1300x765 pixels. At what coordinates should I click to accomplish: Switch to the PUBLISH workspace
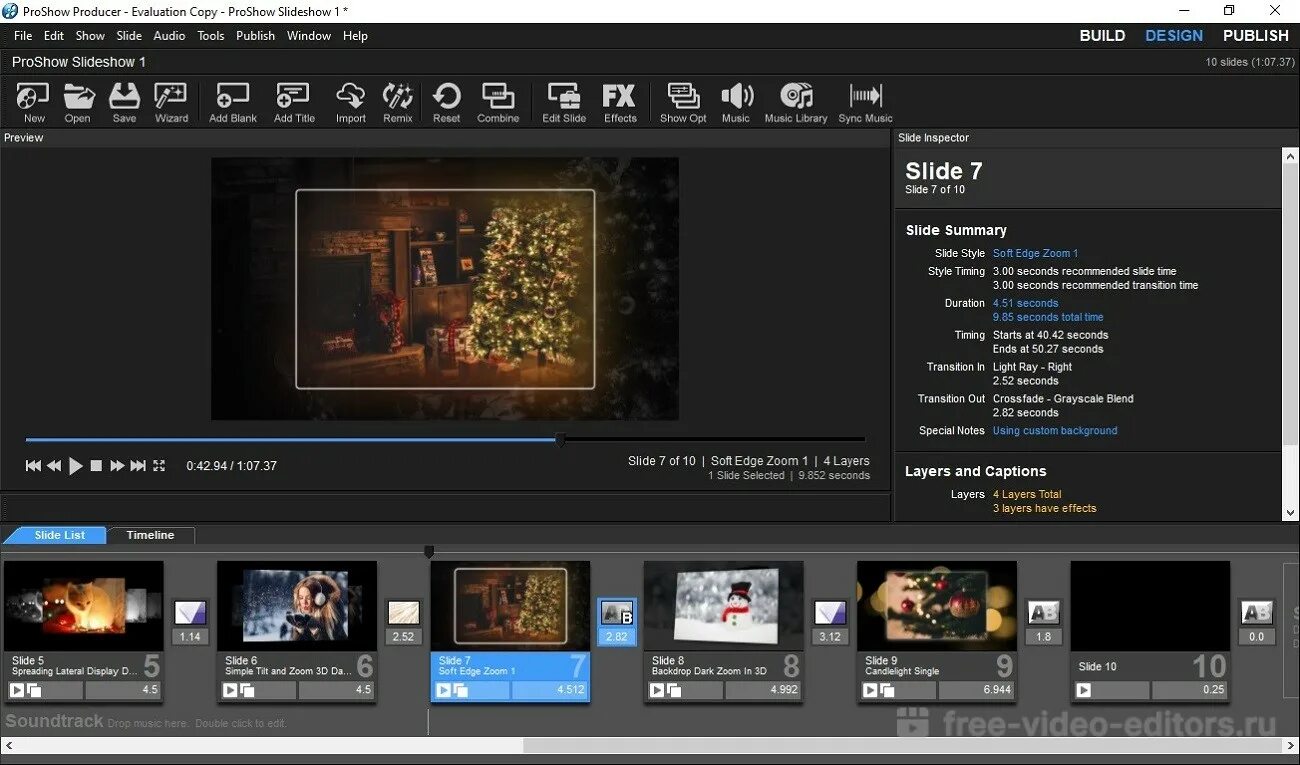[1256, 35]
